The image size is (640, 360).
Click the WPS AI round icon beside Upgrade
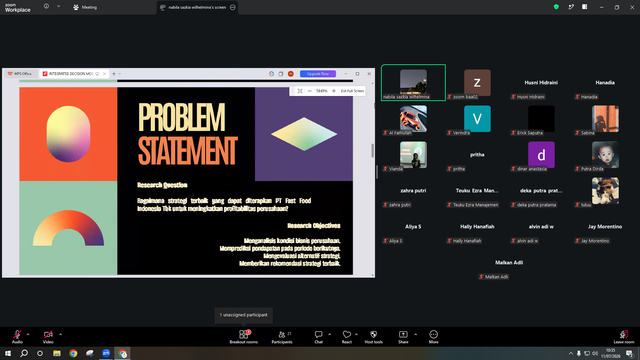click(x=271, y=74)
